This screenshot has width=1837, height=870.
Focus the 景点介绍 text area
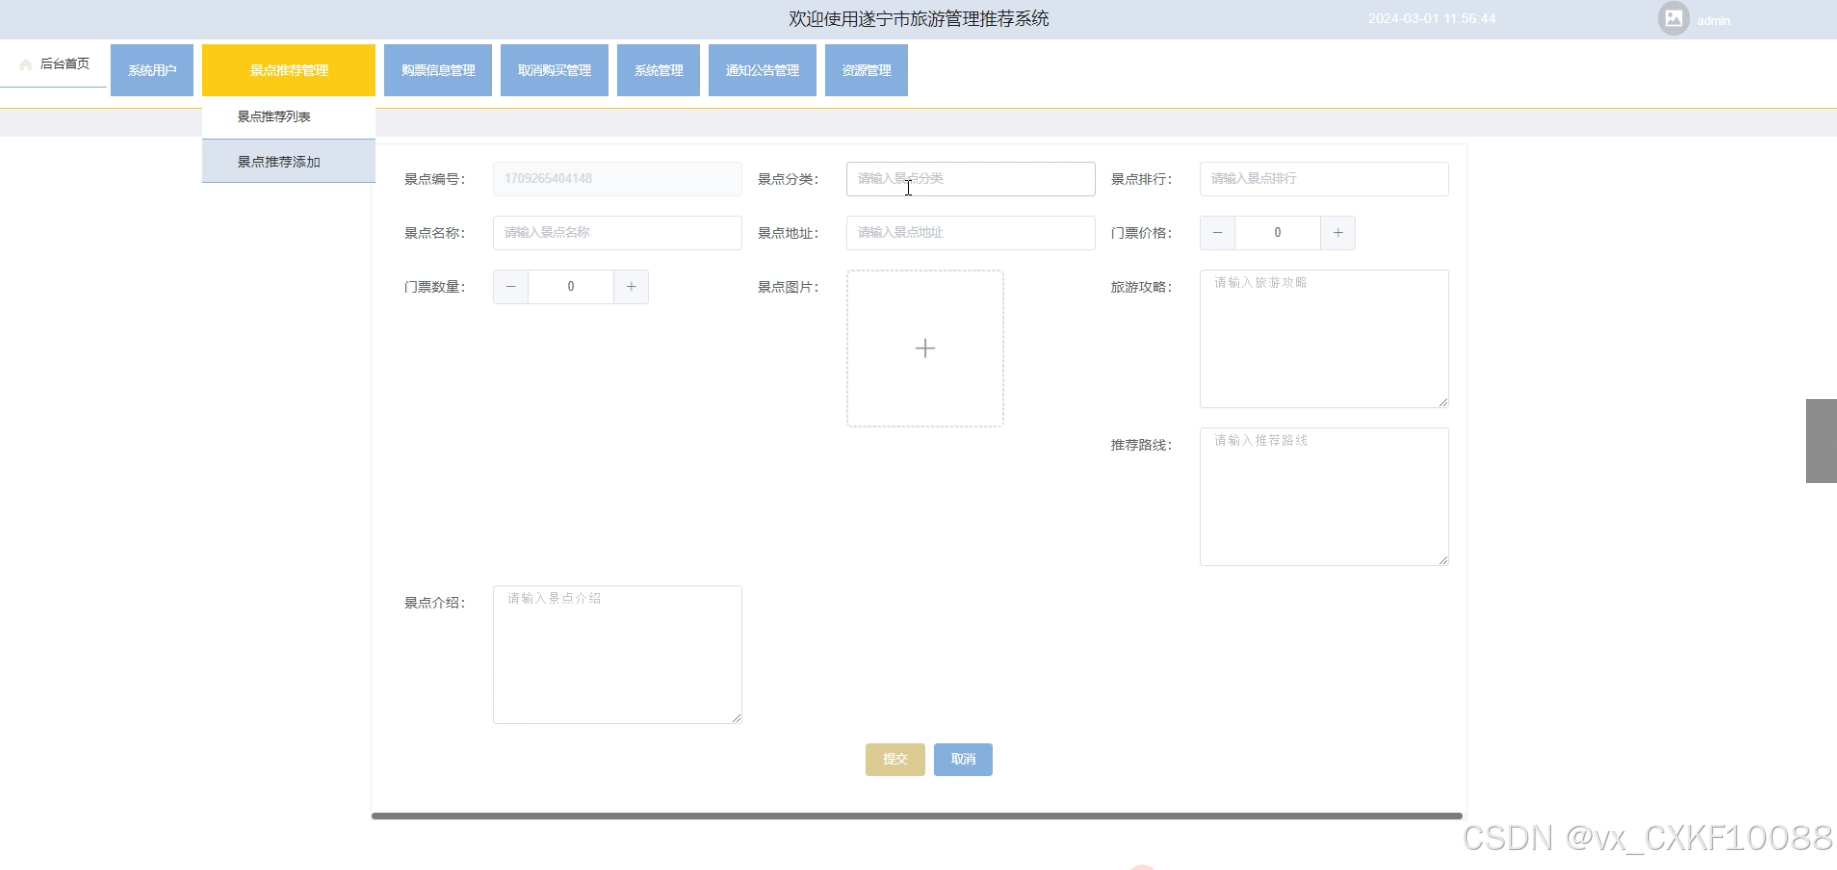click(x=617, y=655)
